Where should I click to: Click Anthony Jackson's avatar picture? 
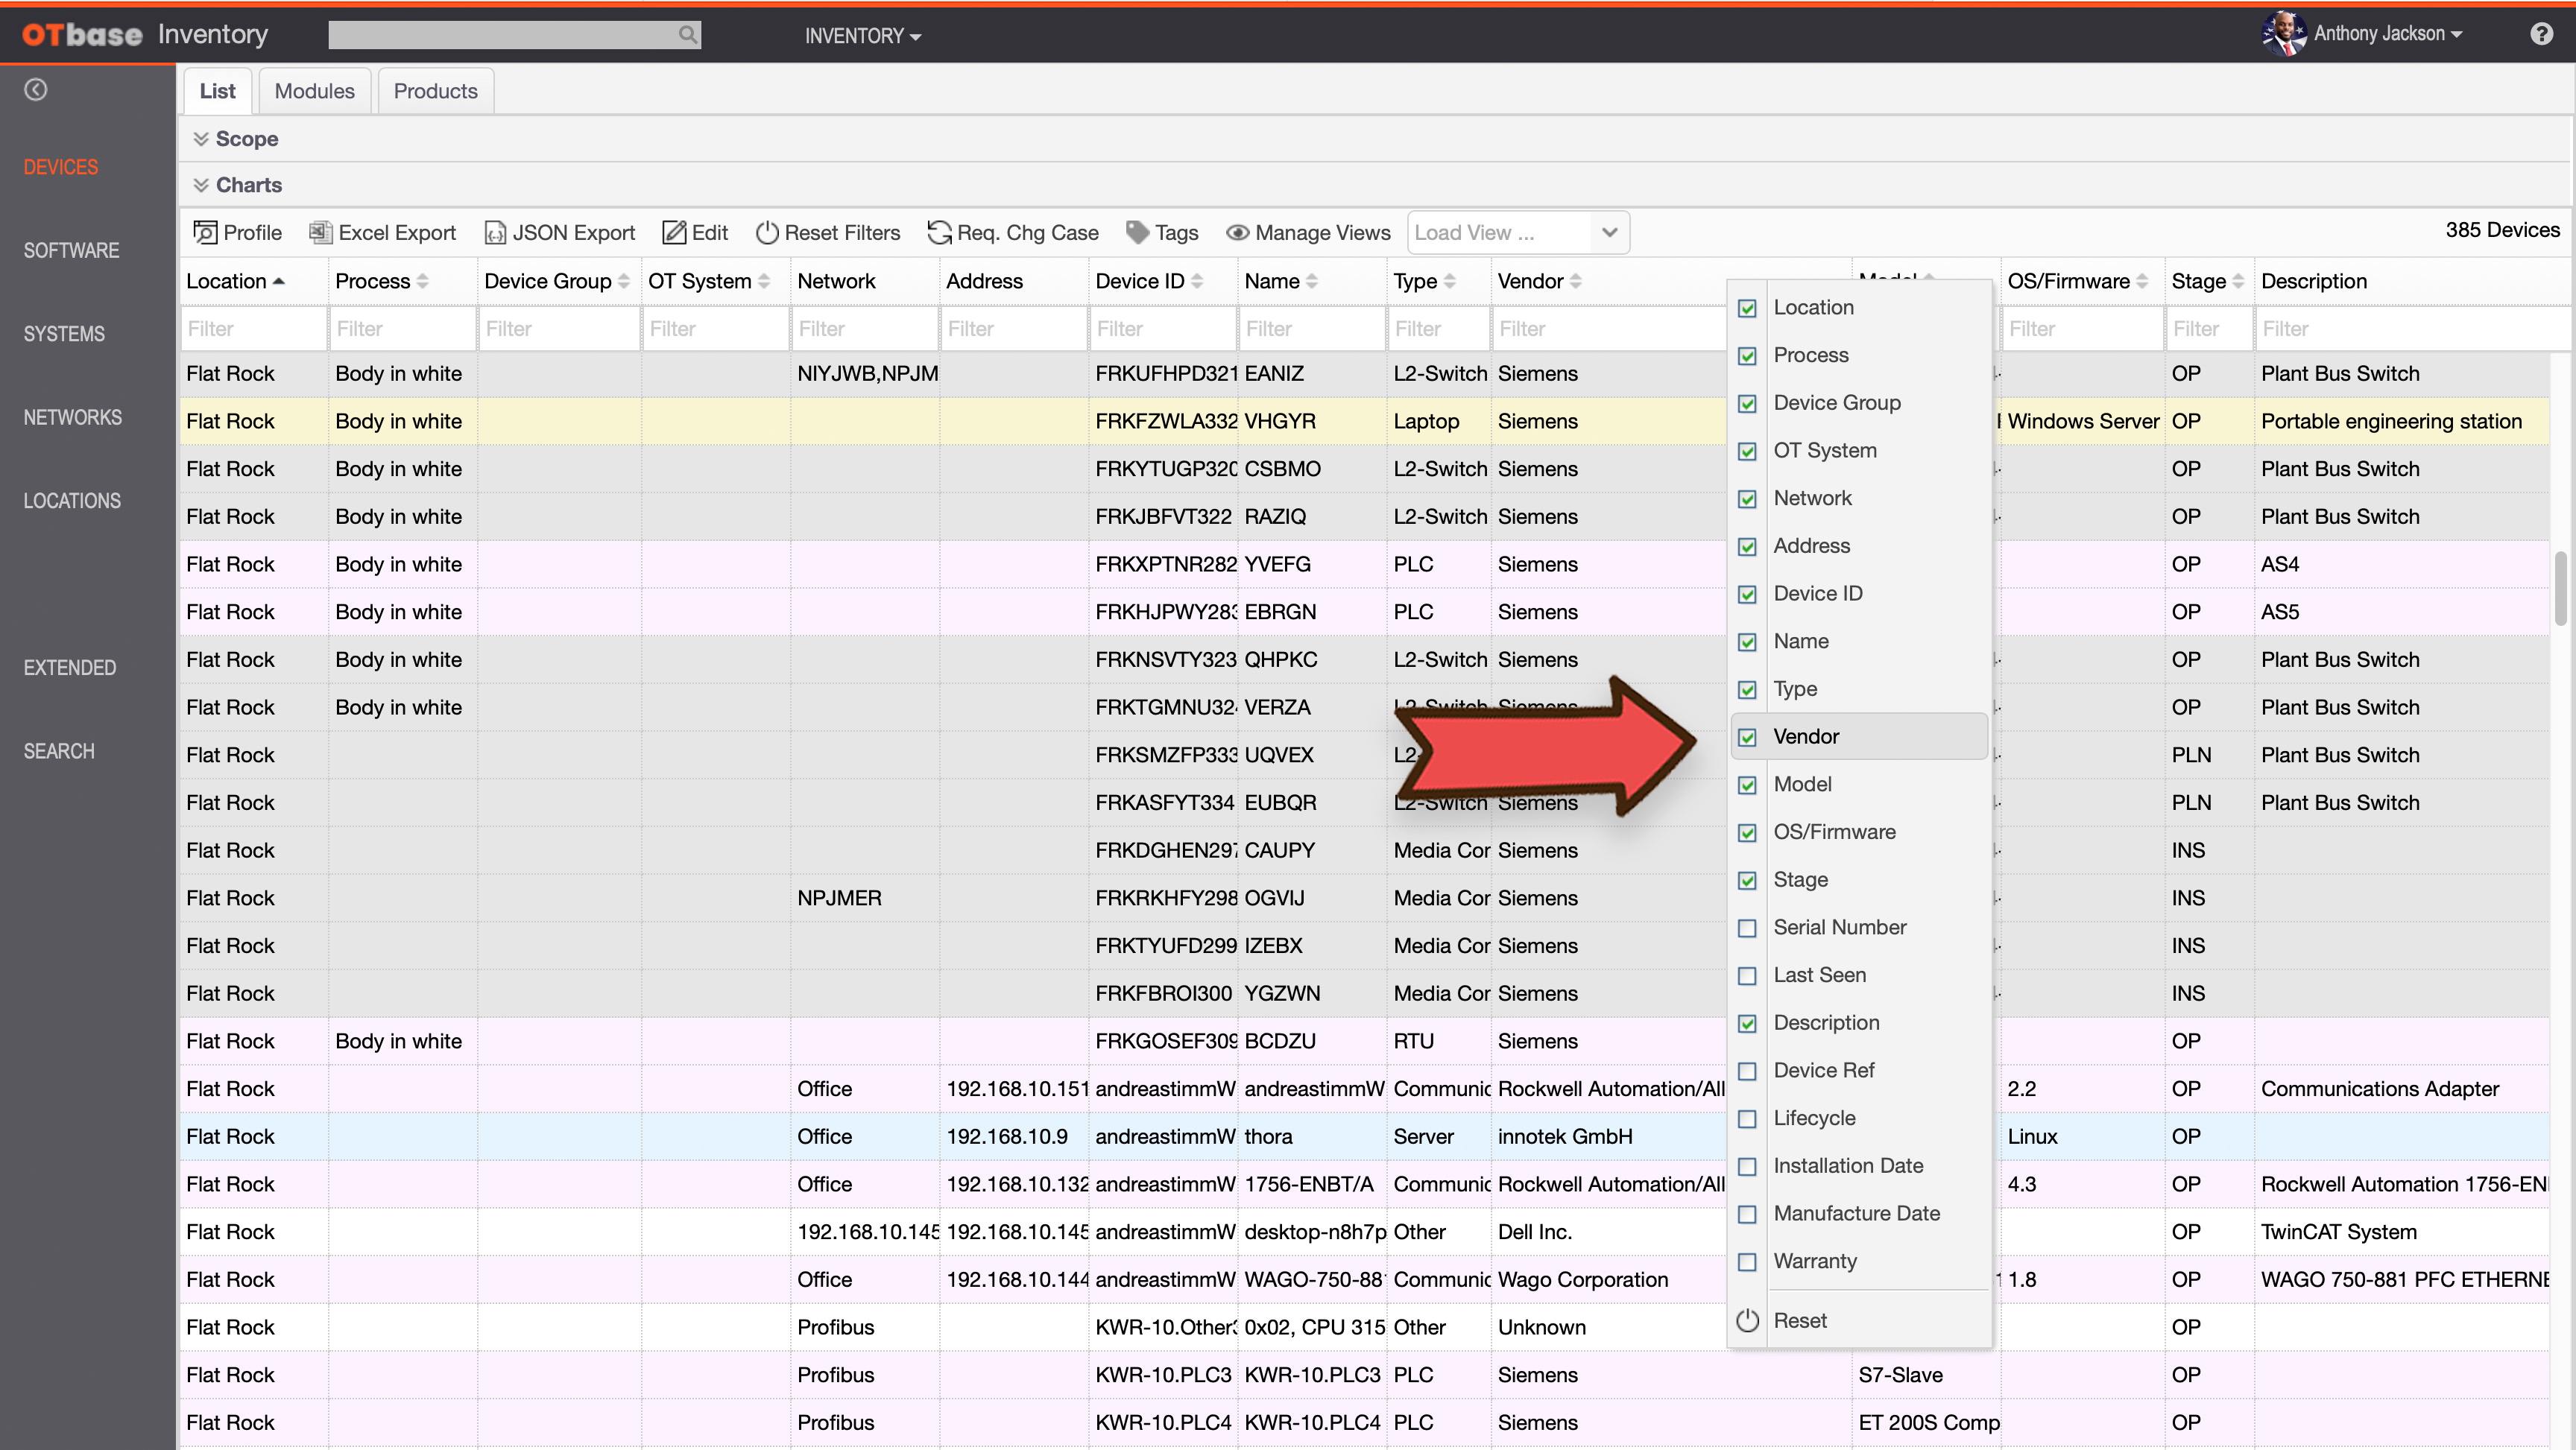pos(2283,34)
